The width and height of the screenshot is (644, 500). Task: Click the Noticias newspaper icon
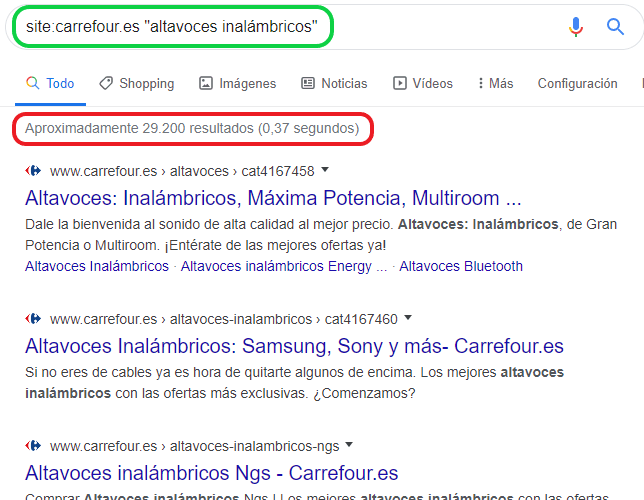pos(308,83)
